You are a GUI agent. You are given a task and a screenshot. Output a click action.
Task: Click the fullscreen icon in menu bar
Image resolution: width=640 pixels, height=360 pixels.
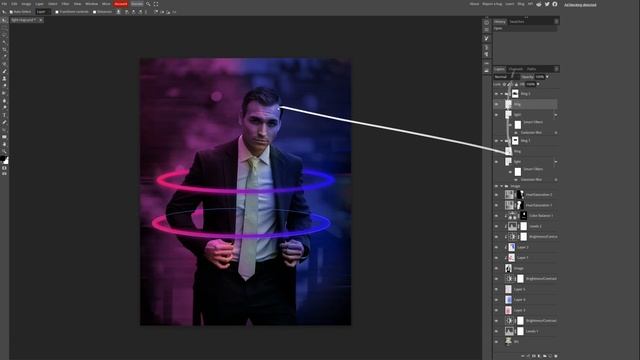coord(156,4)
